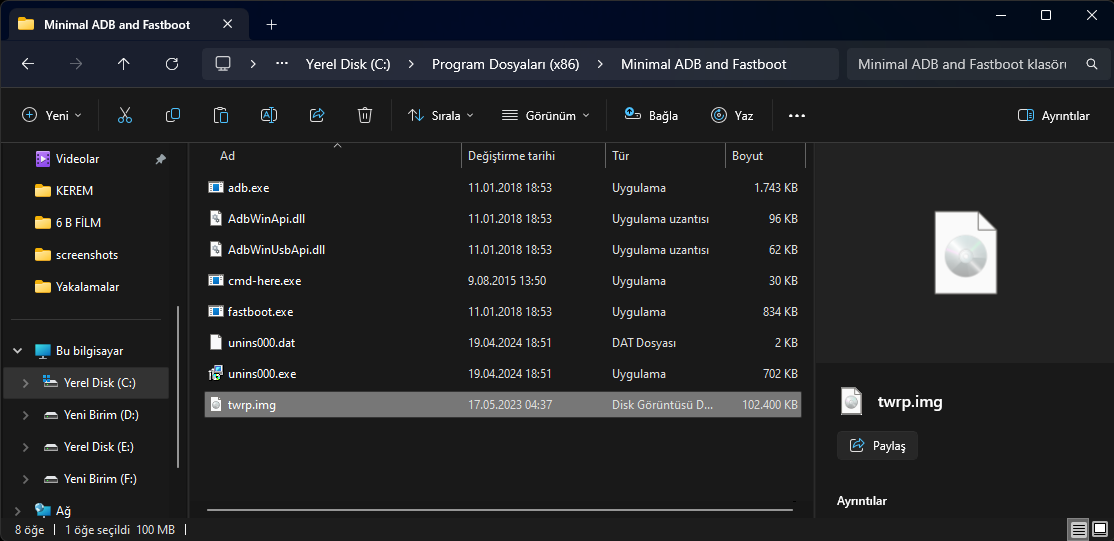Screen dimensions: 1114x541
Task: Click the Share icon in toolbar
Action: pyautogui.click(x=317, y=115)
